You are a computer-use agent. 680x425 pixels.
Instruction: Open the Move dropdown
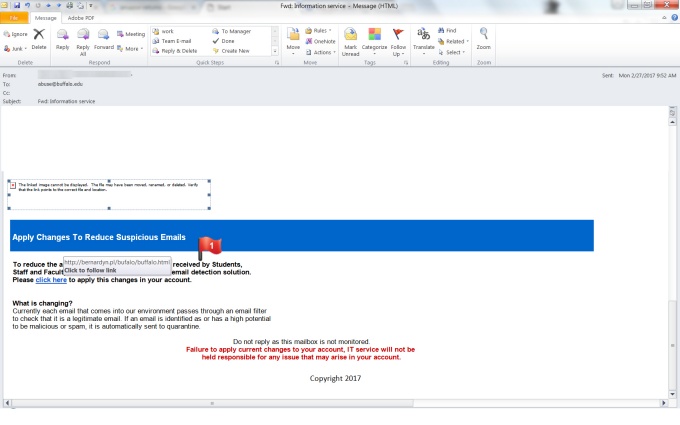coord(293,42)
